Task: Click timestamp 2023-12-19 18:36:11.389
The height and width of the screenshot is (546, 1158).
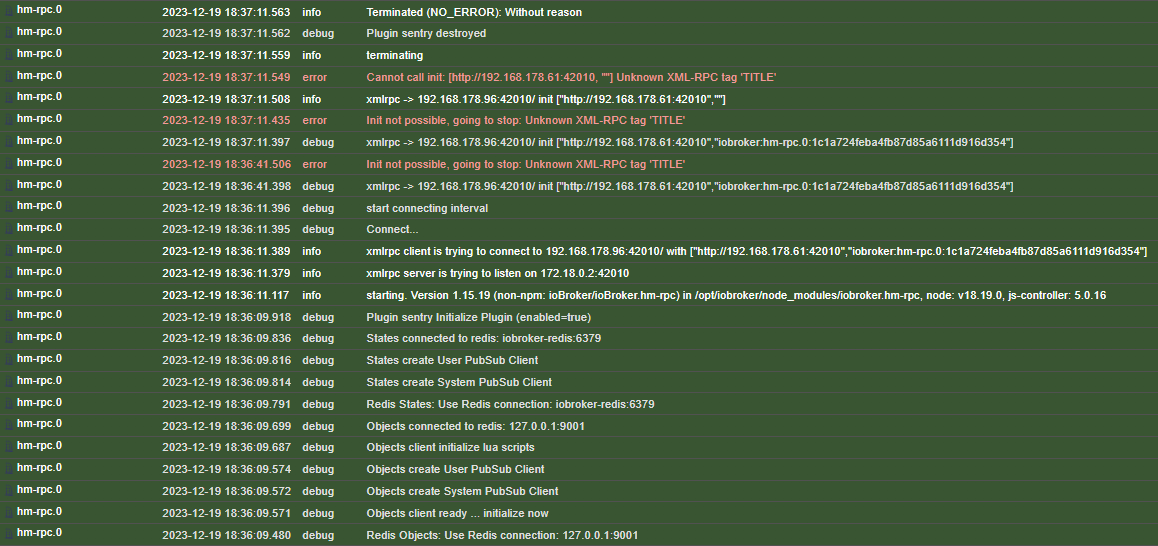Action: click(x=226, y=252)
